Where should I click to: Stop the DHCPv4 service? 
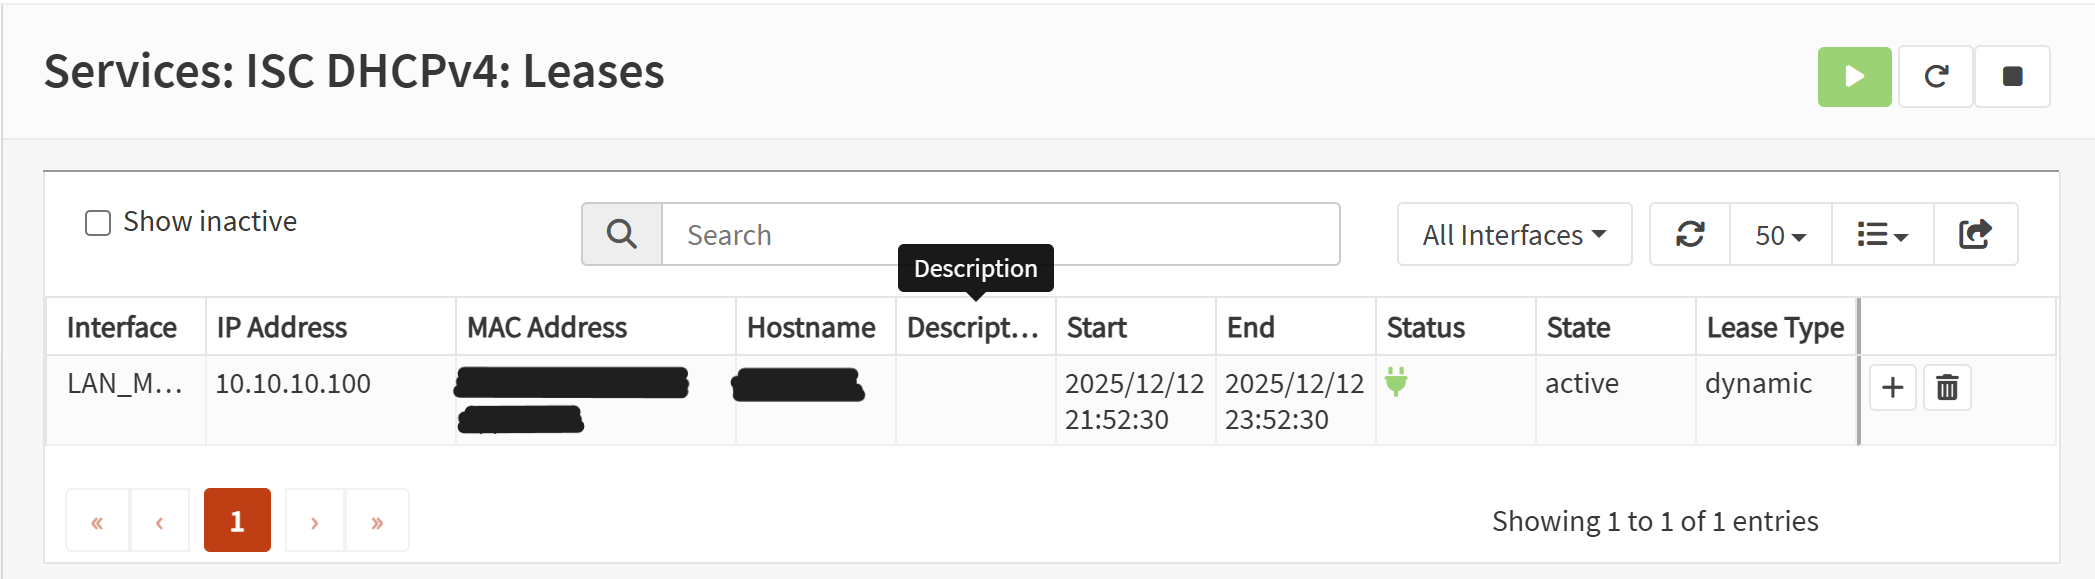[x=2012, y=77]
